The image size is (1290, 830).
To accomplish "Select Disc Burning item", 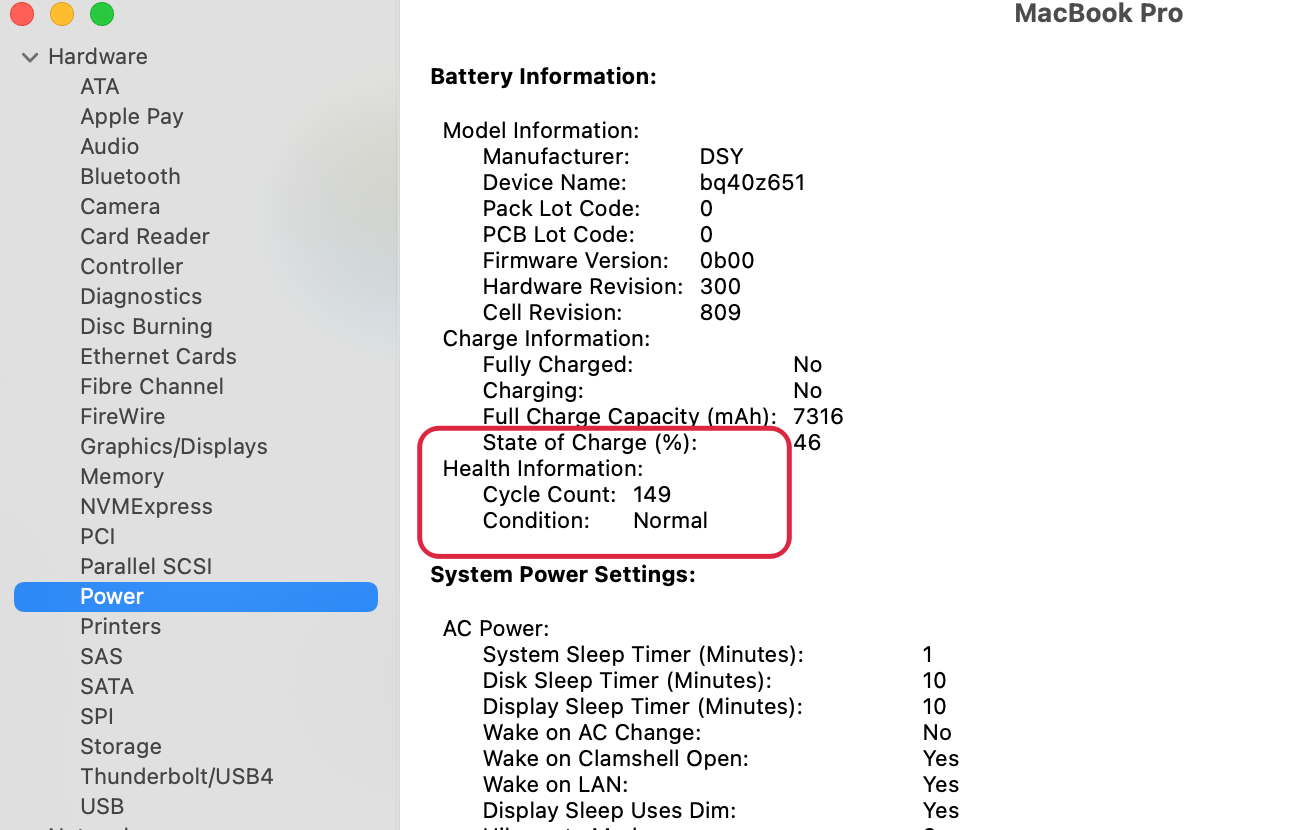I will [x=147, y=326].
